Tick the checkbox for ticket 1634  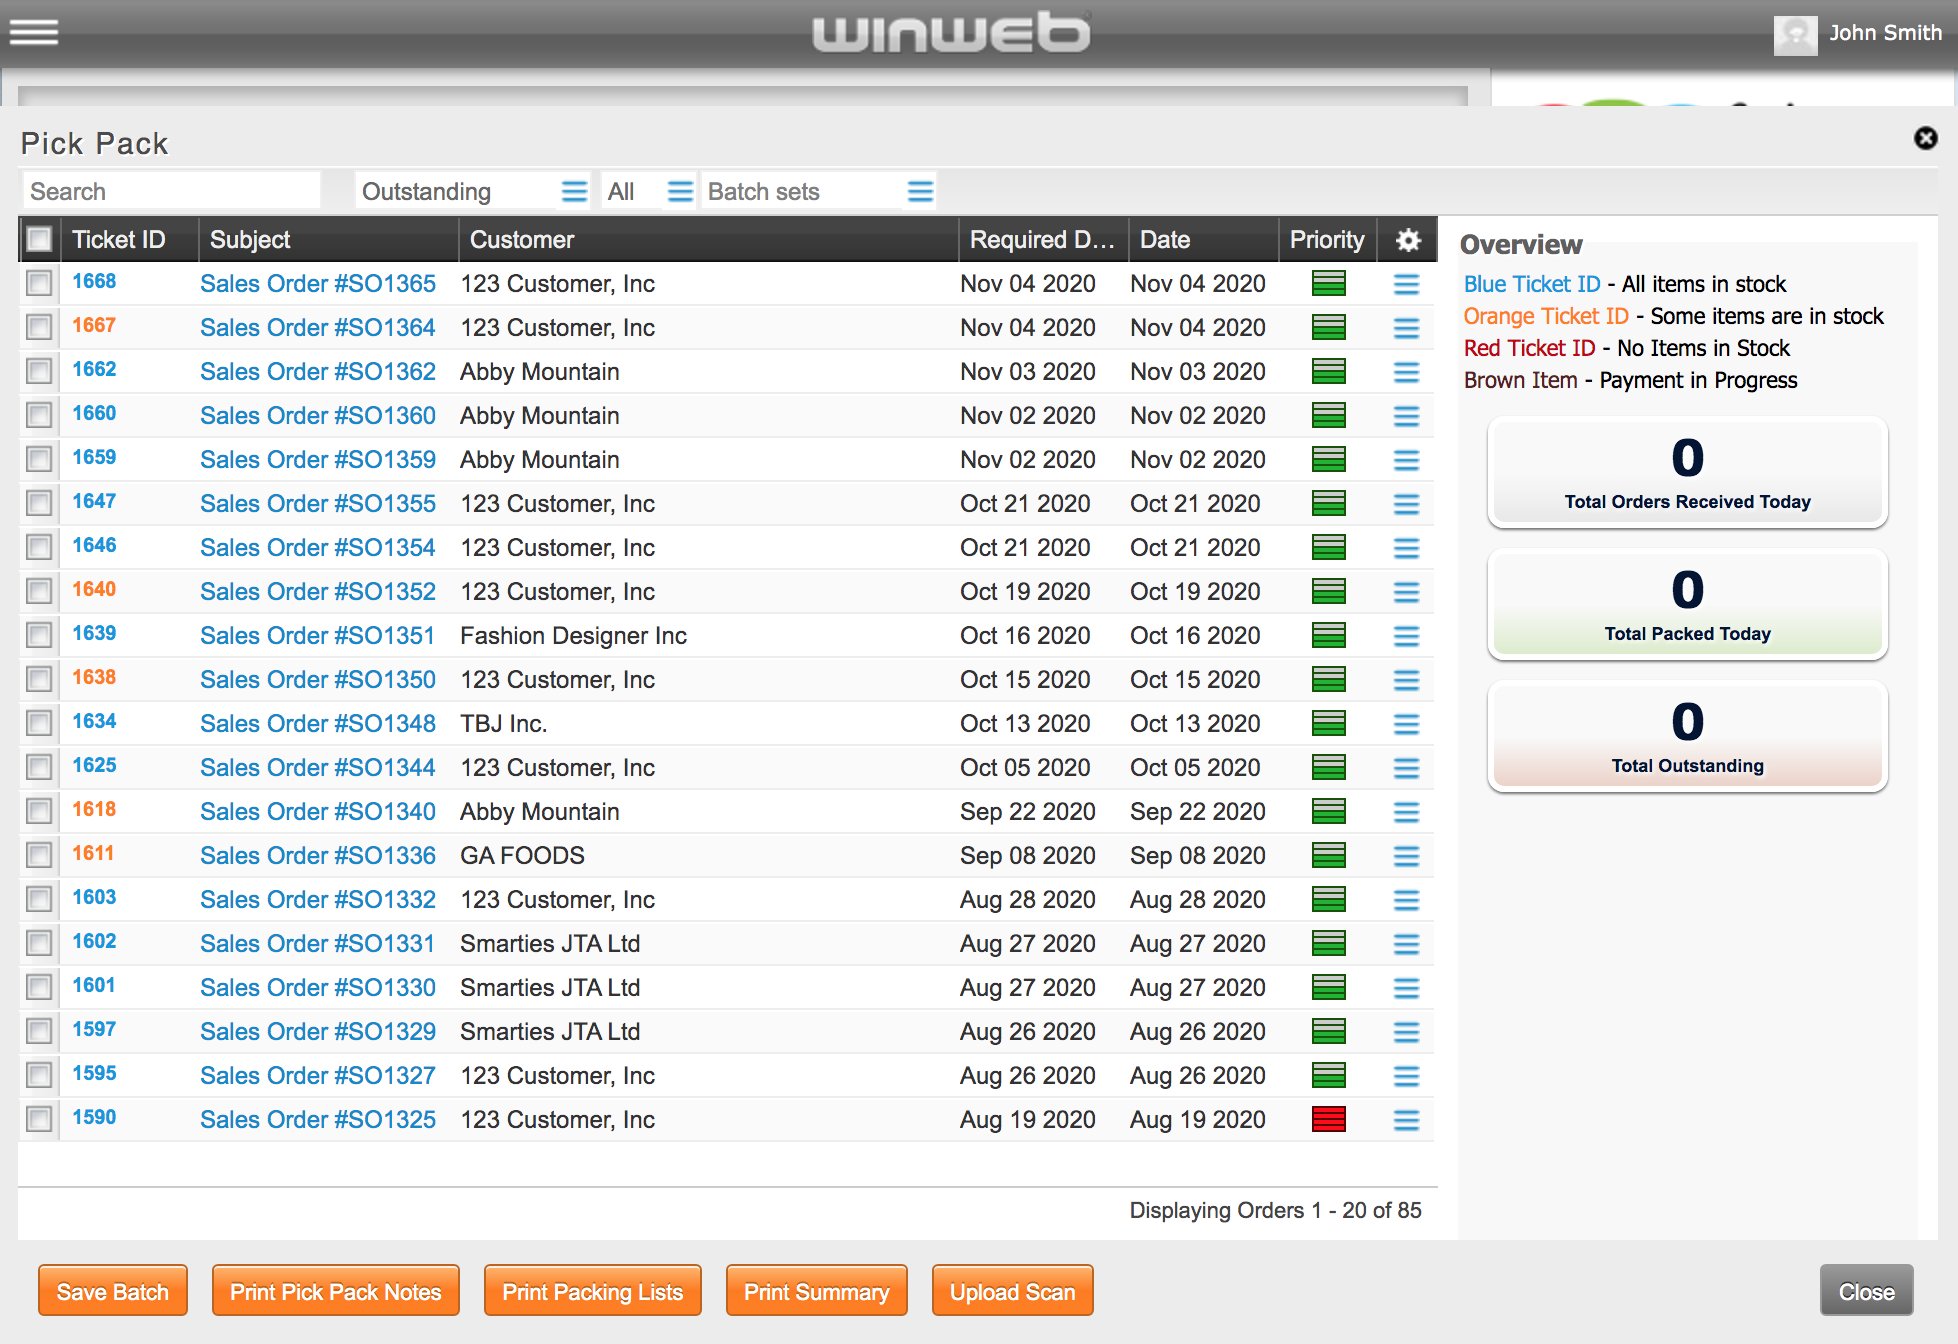pos(39,723)
